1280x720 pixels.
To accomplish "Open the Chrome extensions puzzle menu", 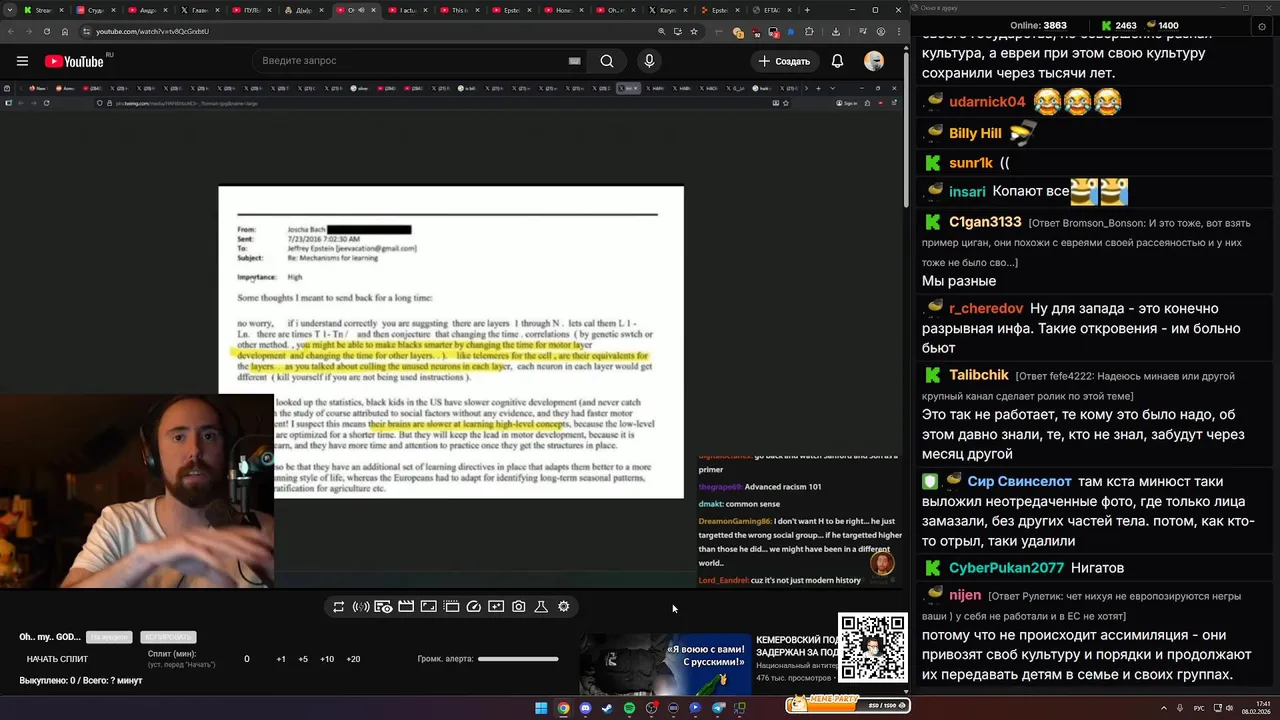I will click(809, 31).
